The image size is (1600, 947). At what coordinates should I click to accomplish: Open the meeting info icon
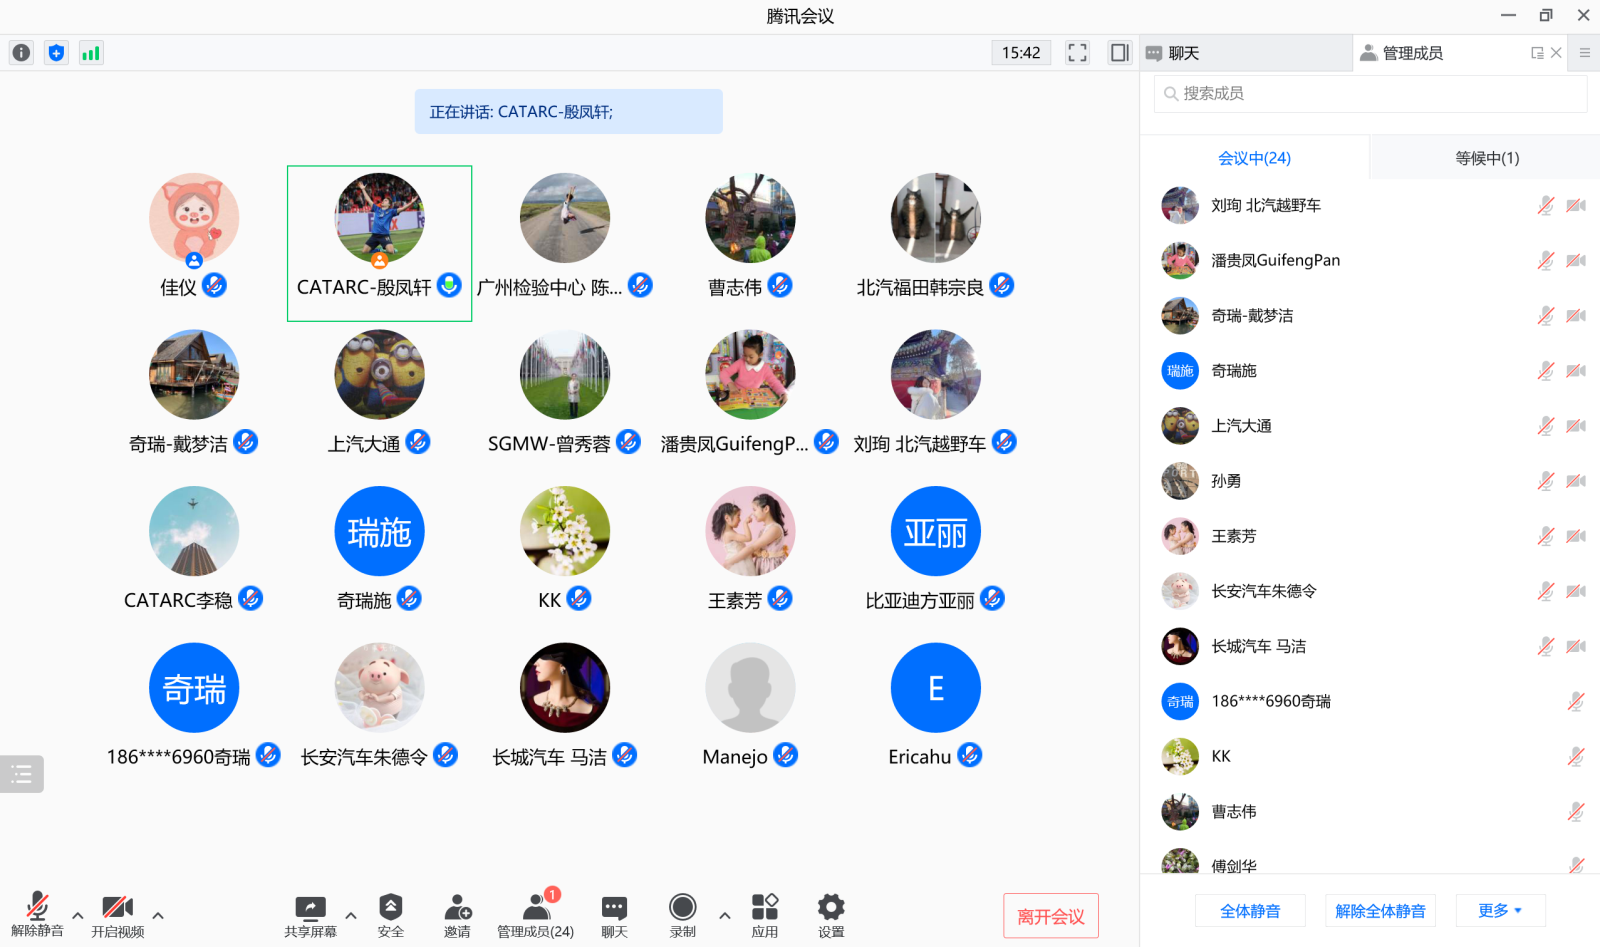21,53
